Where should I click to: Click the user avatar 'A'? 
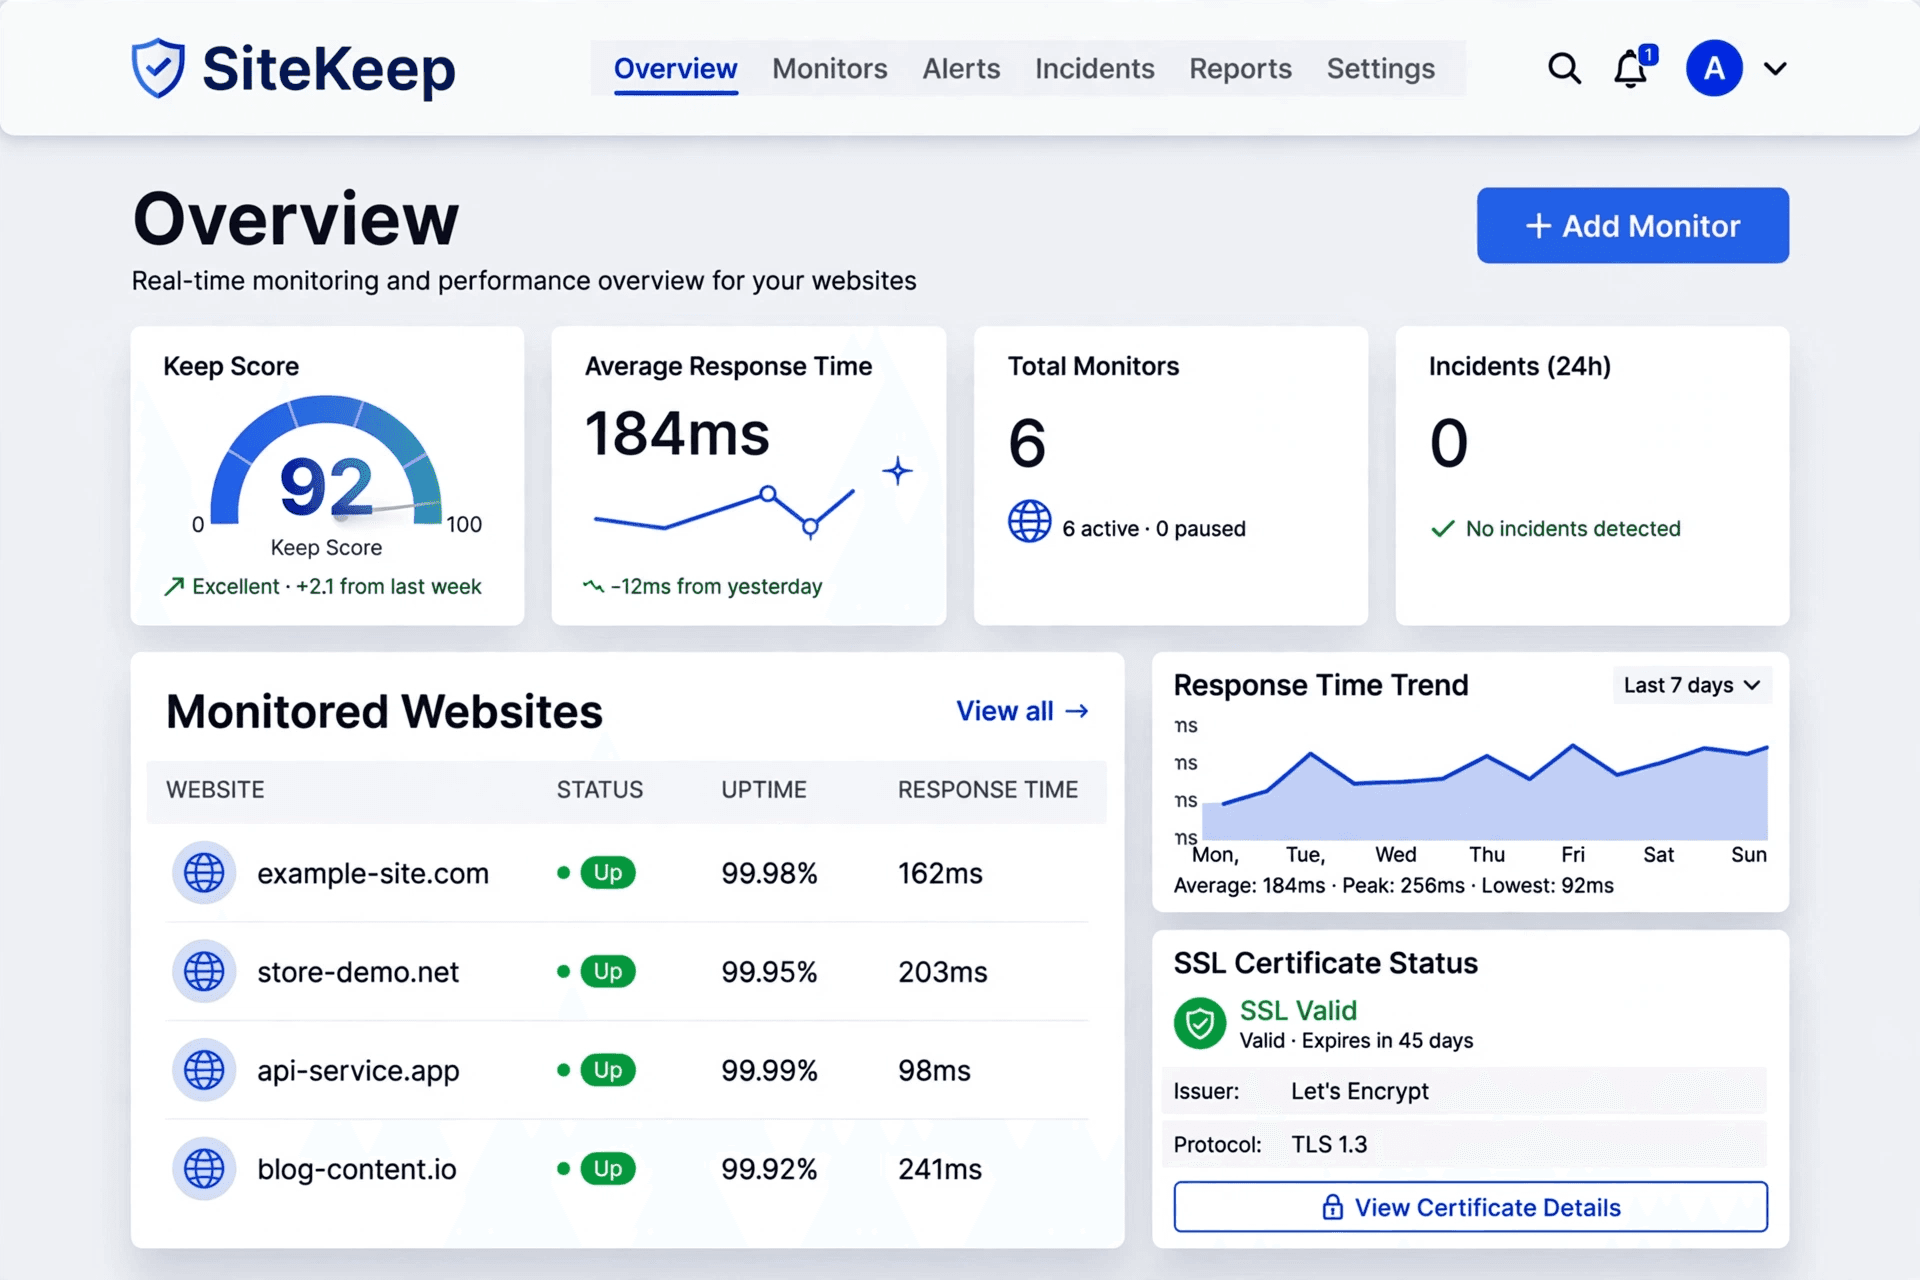(1714, 68)
